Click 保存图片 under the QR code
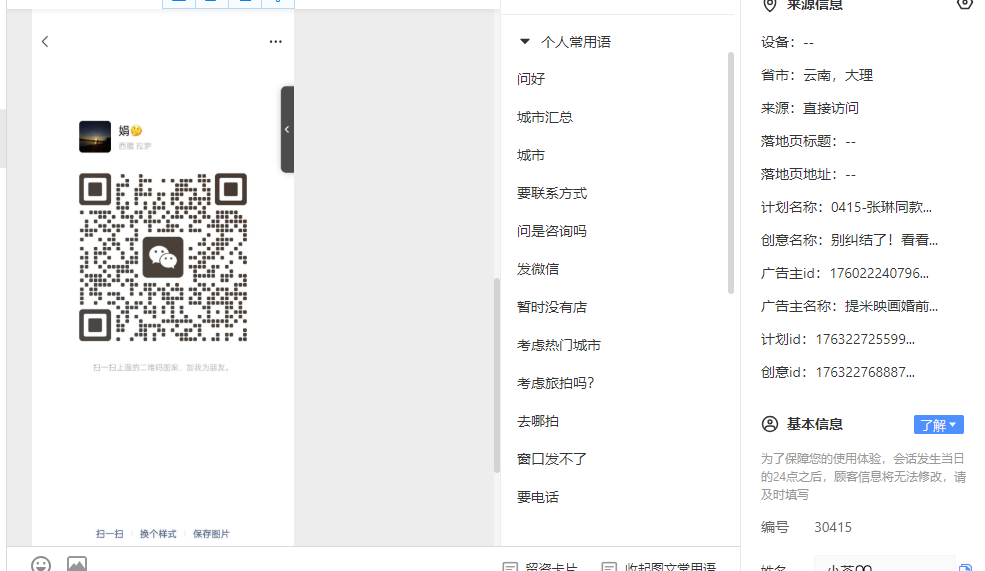 (211, 534)
